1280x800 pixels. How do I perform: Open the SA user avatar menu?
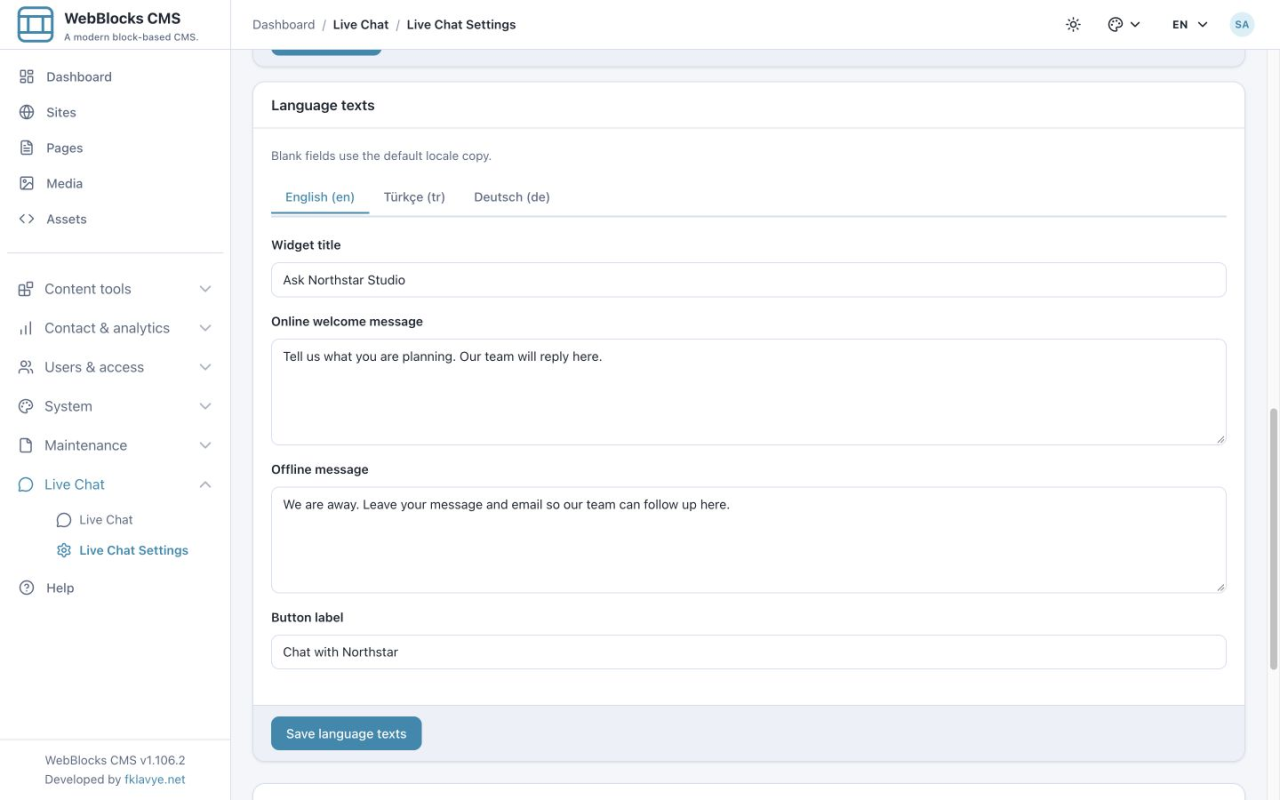1242,25
